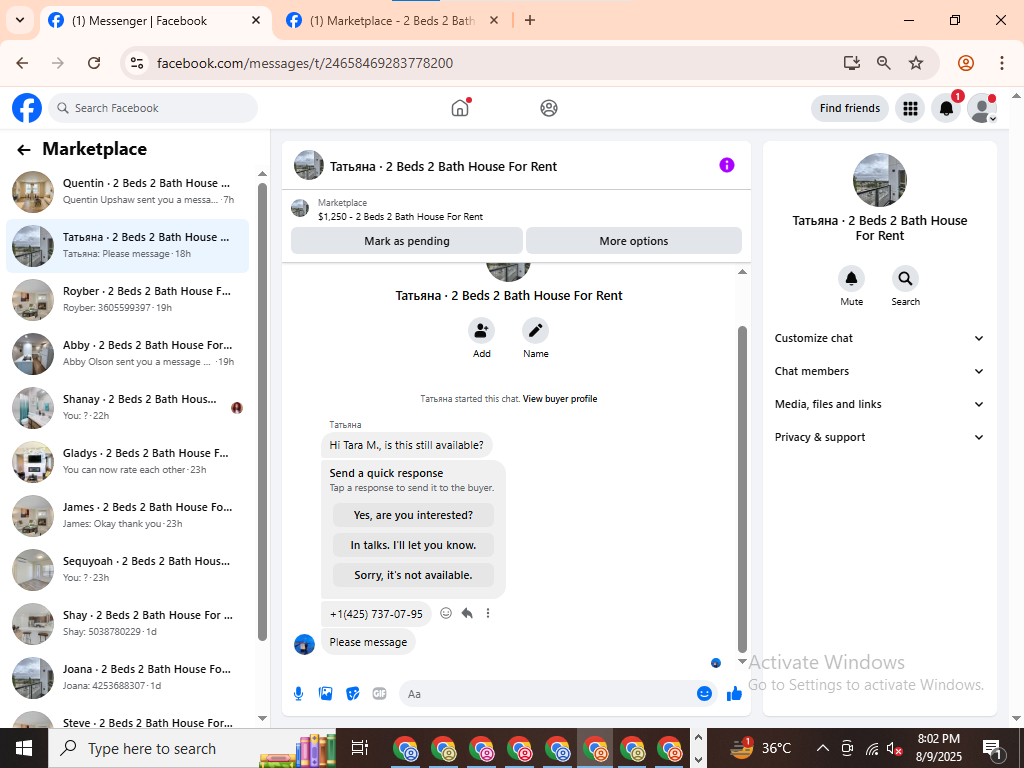Reload the page
Screen dimensions: 1024x768
[x=94, y=63]
